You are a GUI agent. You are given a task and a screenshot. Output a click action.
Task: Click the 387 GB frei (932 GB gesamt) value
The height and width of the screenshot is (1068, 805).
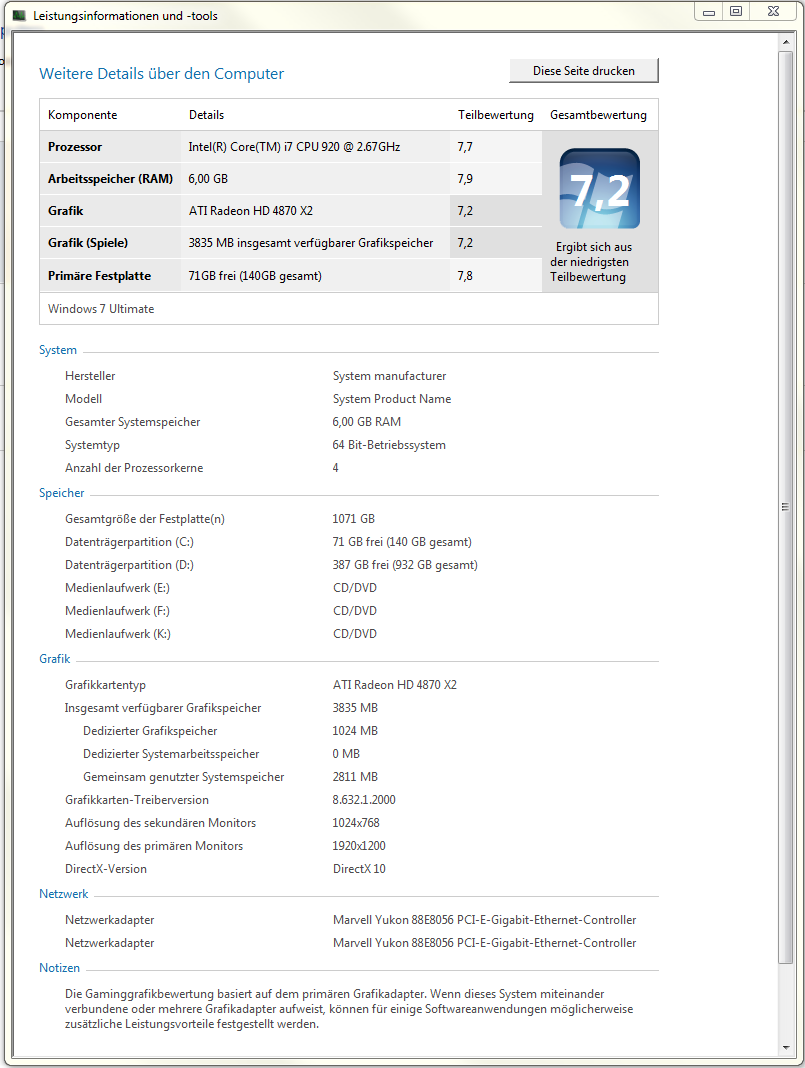click(x=405, y=565)
